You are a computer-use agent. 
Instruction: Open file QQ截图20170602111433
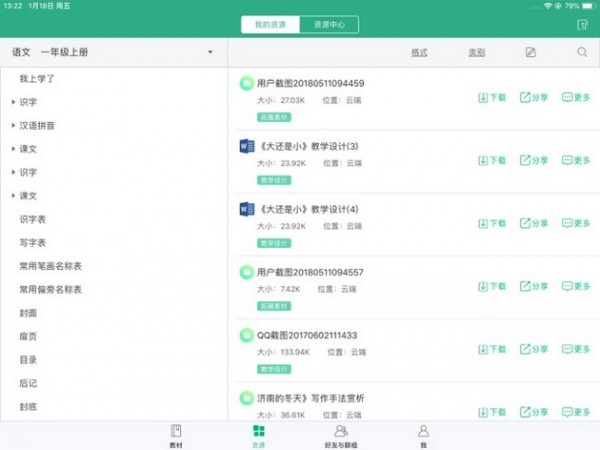[x=307, y=335]
